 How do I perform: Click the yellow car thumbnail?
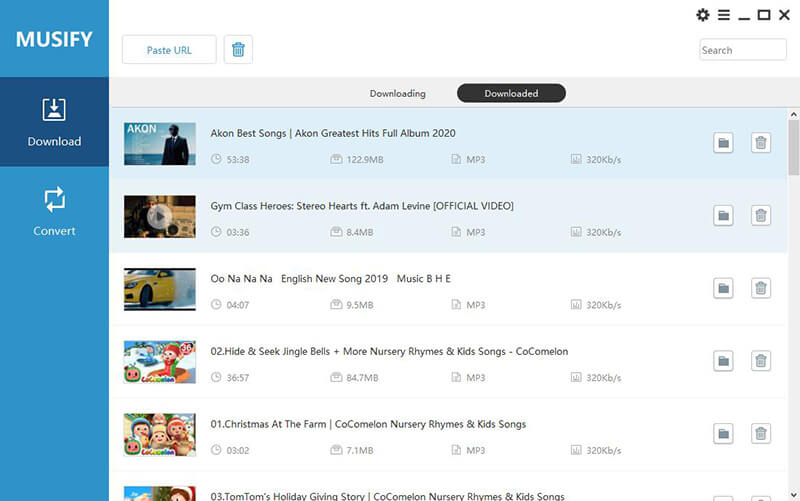[x=160, y=289]
